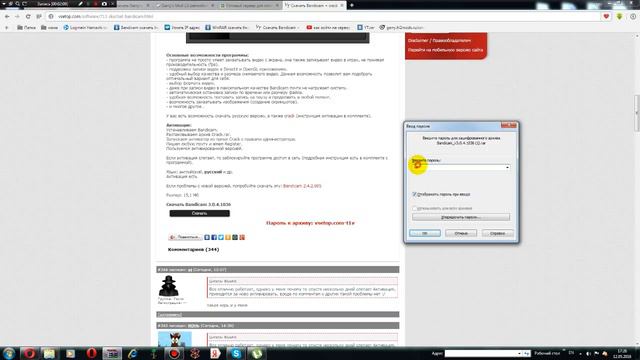The height and width of the screenshot is (360, 640).
Task: Toggle show password while typing checkbox
Action: [415, 194]
